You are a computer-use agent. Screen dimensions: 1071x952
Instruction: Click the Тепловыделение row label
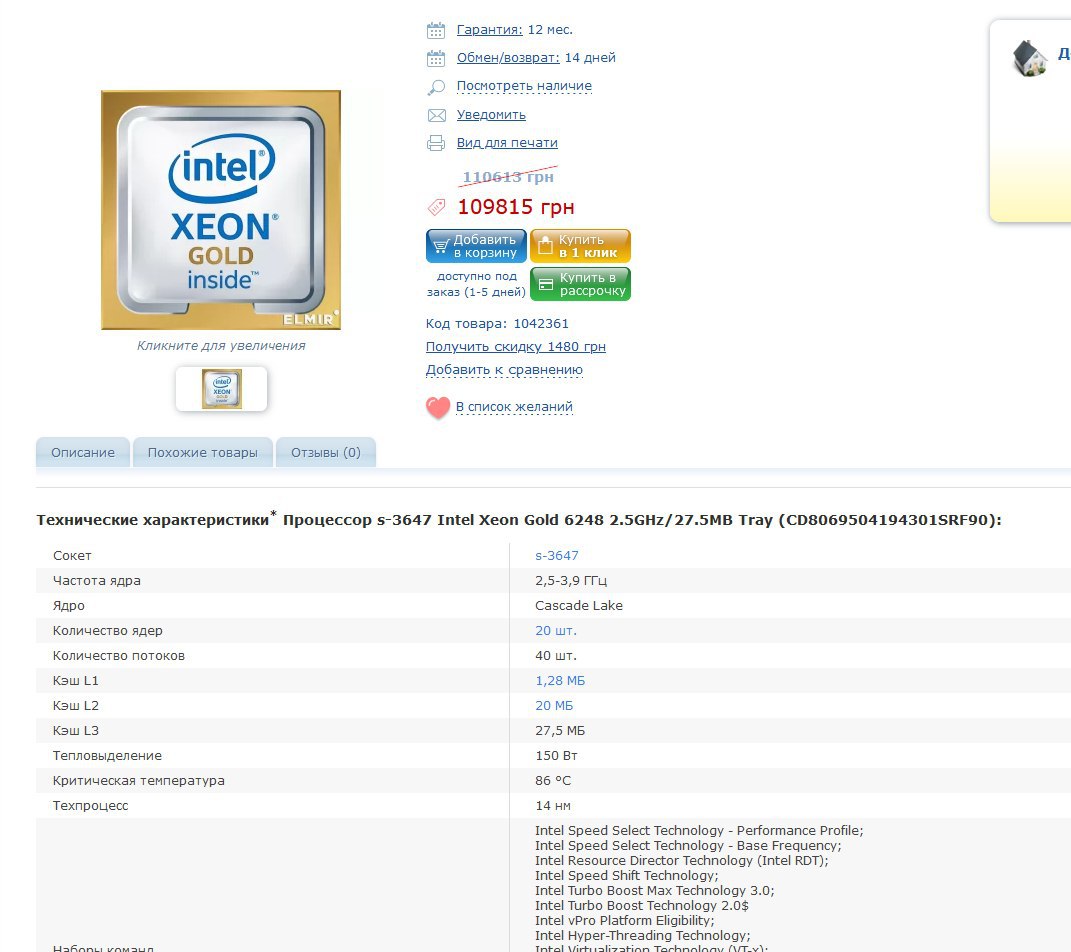pos(107,756)
